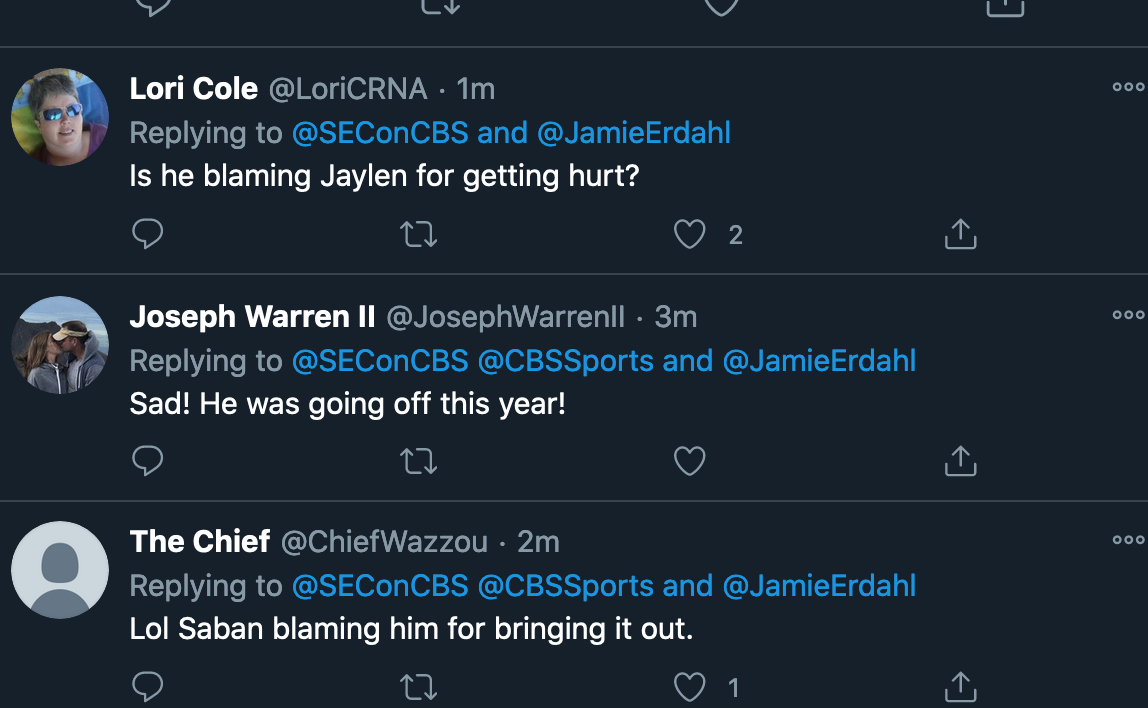This screenshot has height=708, width=1148.
Task: Share The Chief's tweet
Action: point(961,687)
